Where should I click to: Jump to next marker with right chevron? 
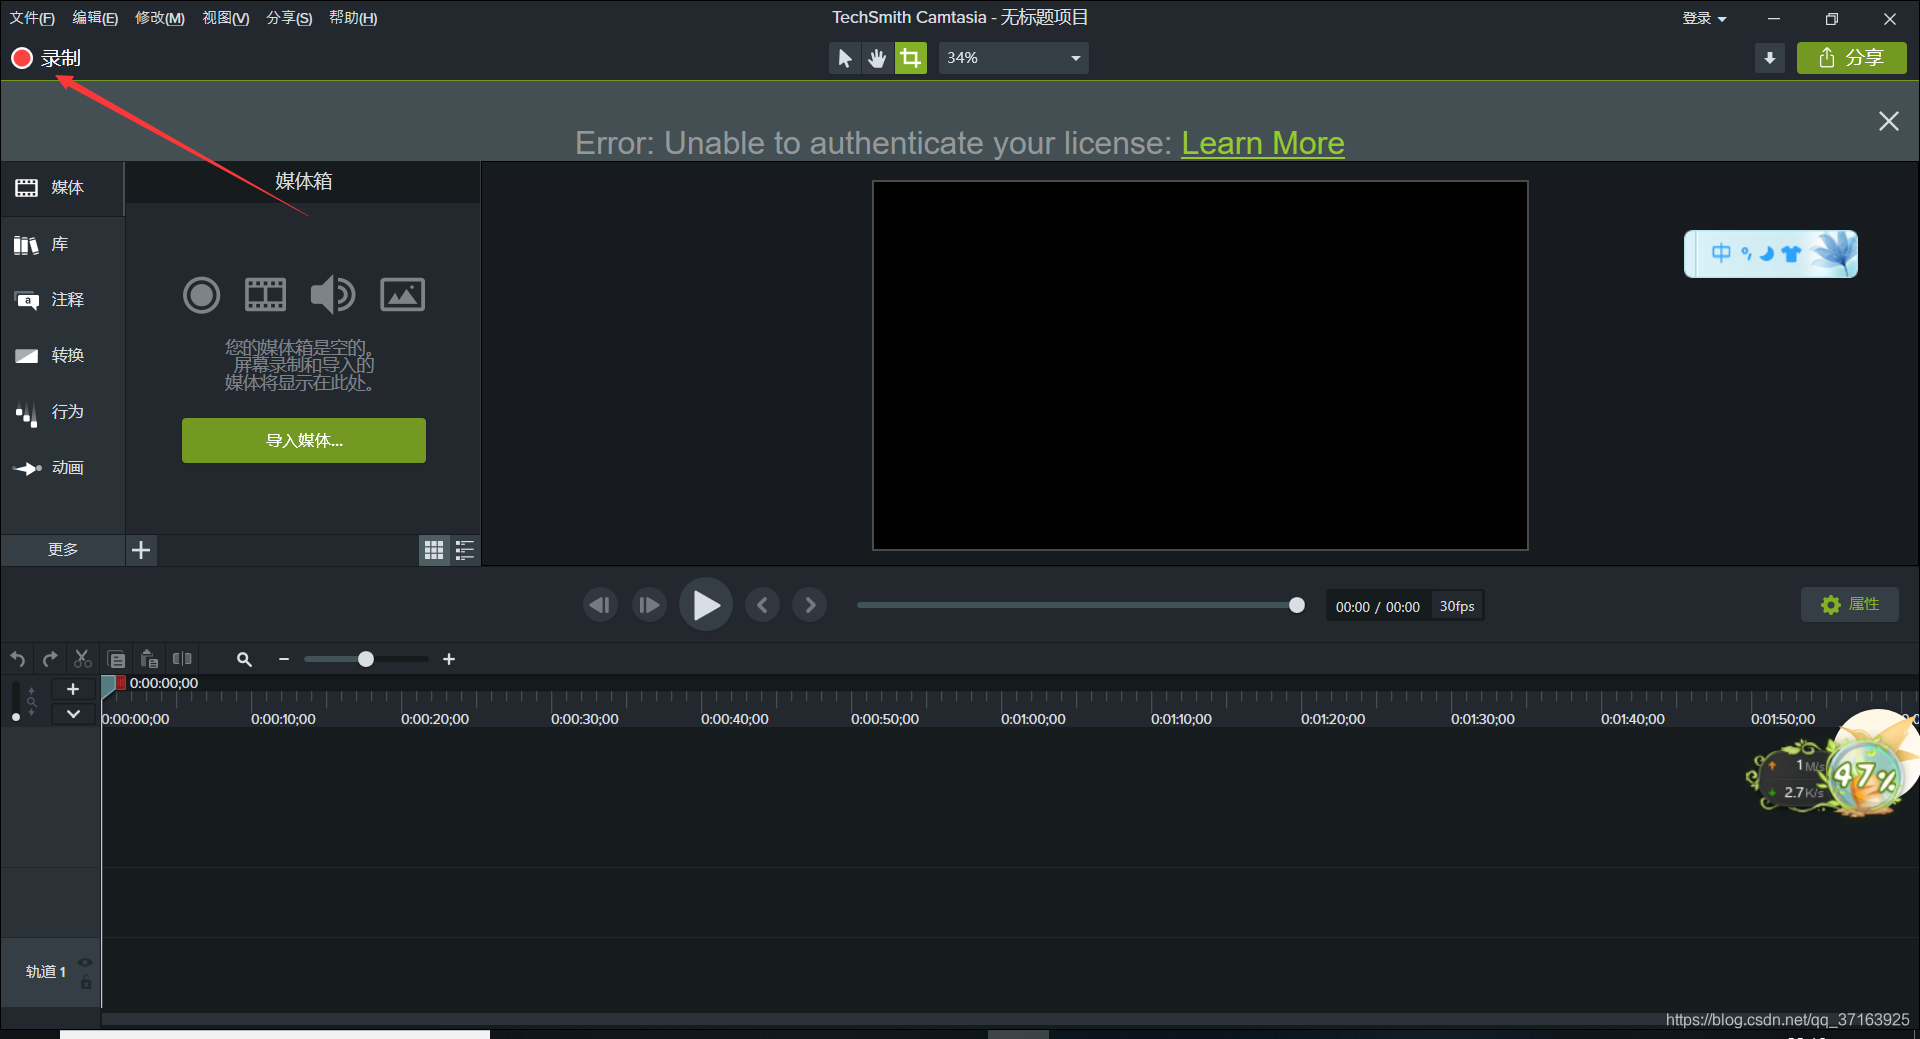coord(810,605)
